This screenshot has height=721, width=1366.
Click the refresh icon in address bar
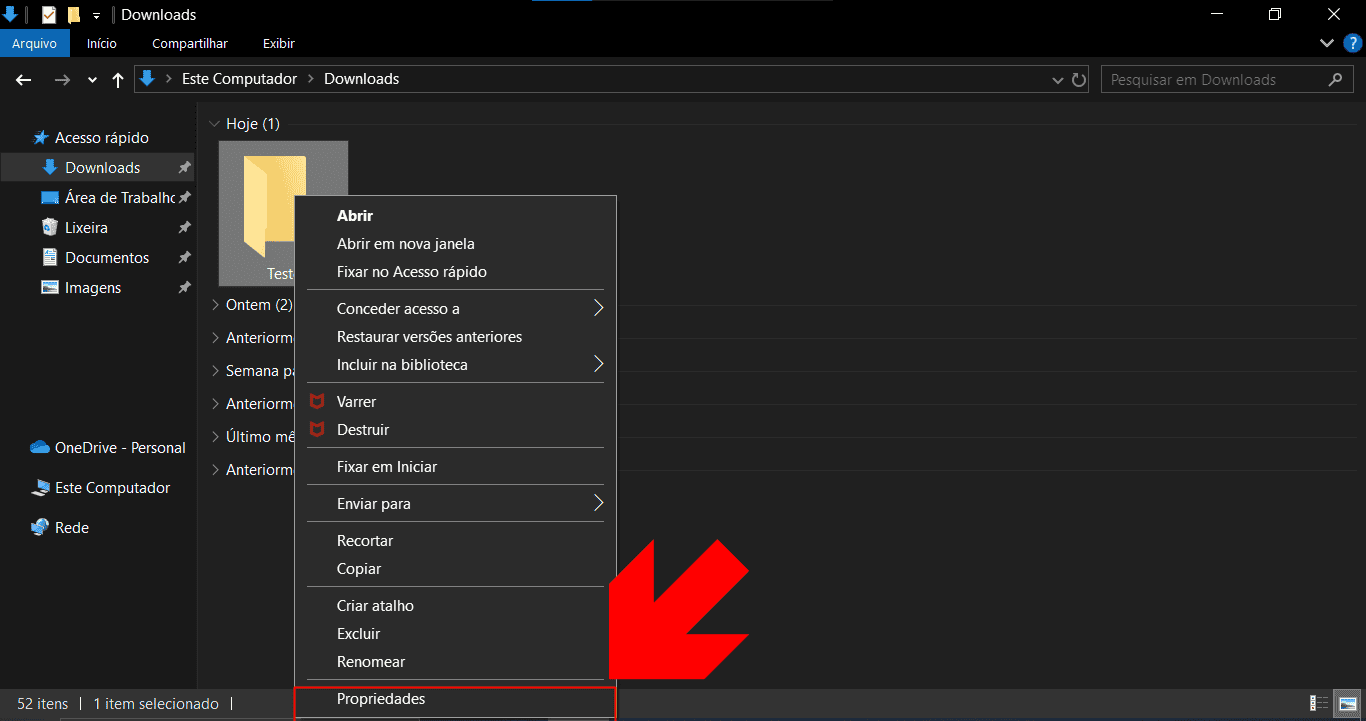(x=1079, y=80)
